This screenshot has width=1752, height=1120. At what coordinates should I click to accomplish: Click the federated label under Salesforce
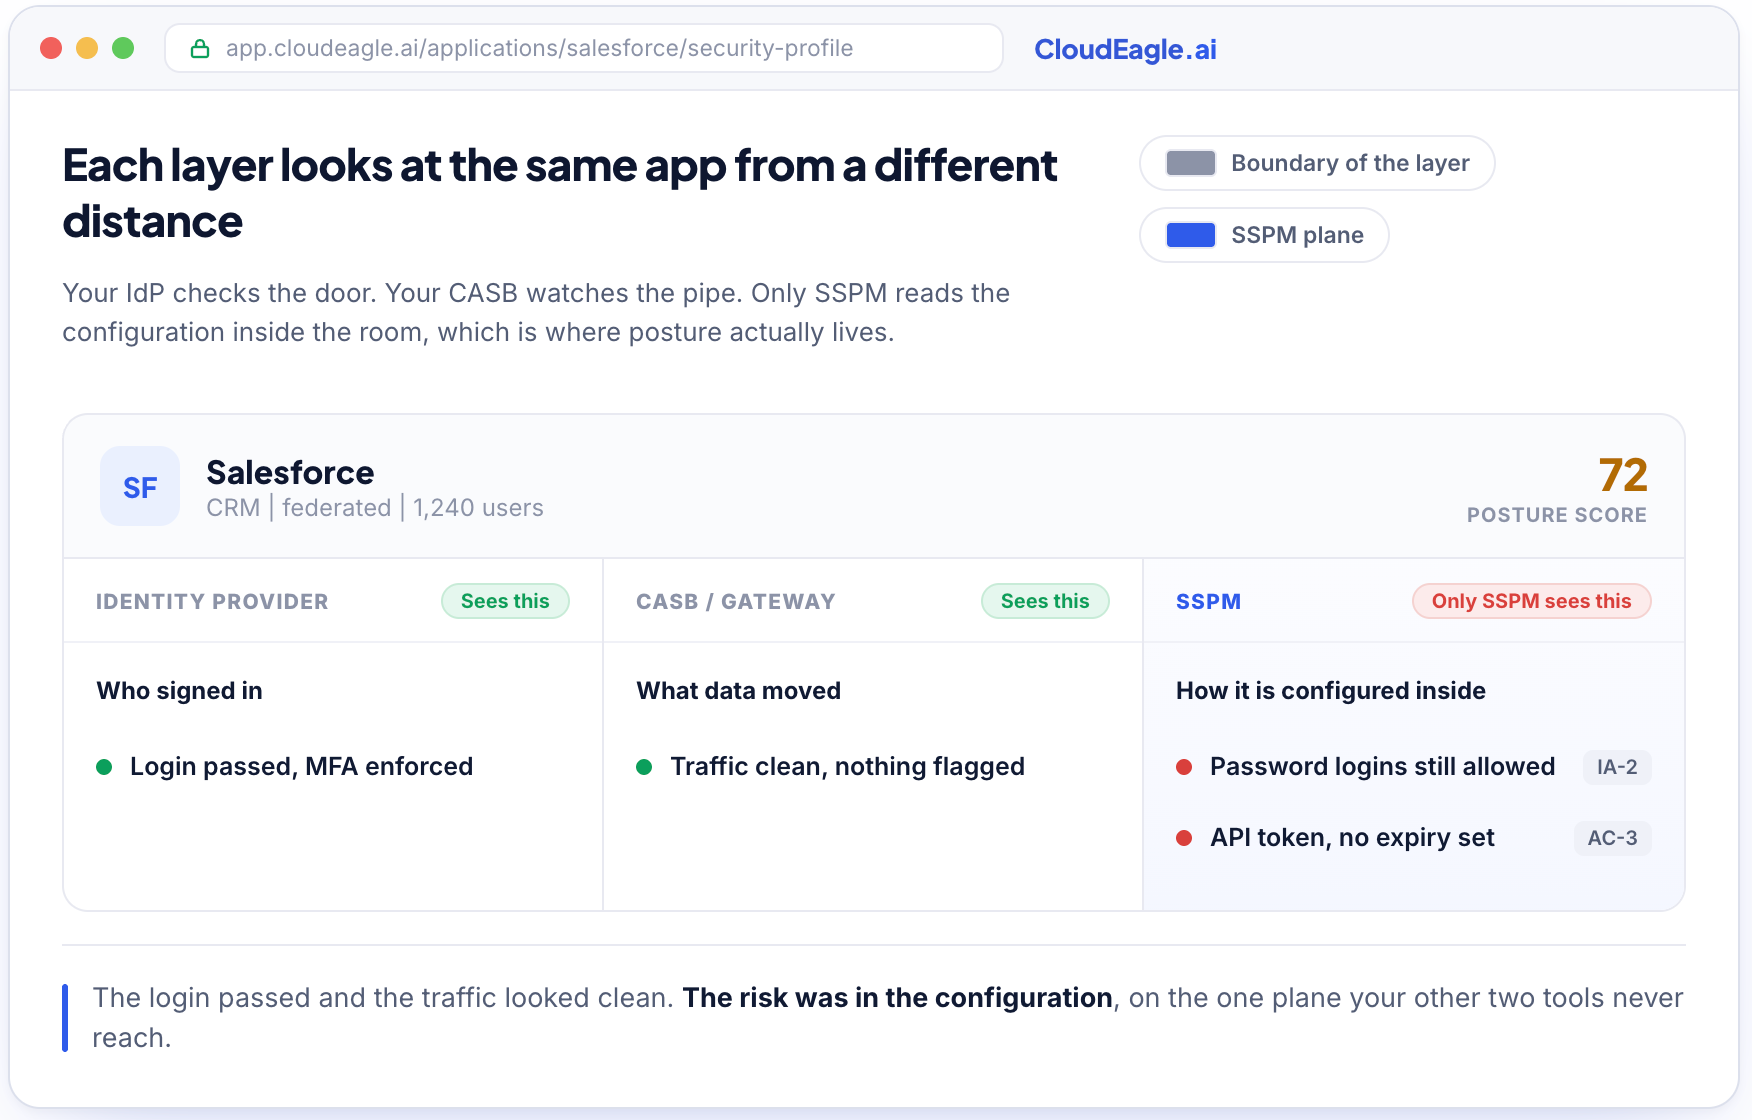(336, 508)
